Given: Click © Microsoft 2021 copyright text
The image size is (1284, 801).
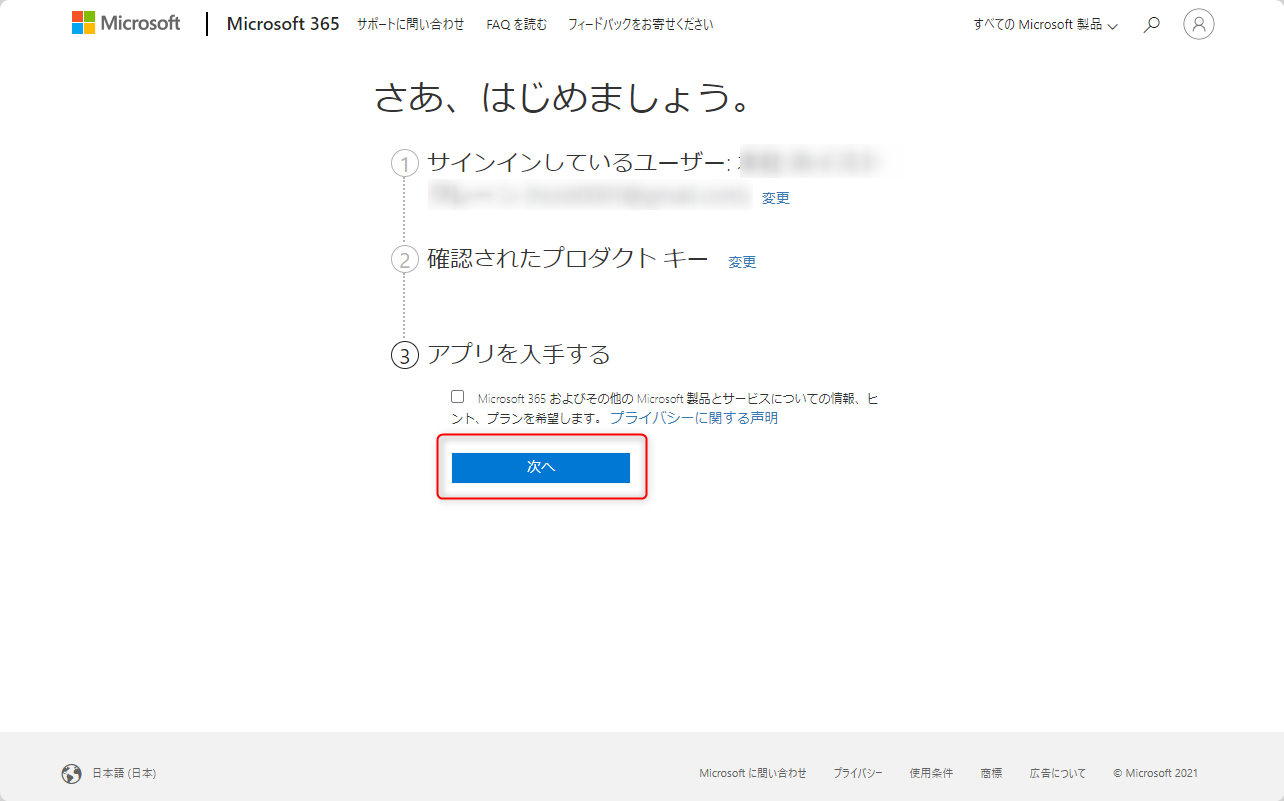Looking at the screenshot, I should 1155,773.
